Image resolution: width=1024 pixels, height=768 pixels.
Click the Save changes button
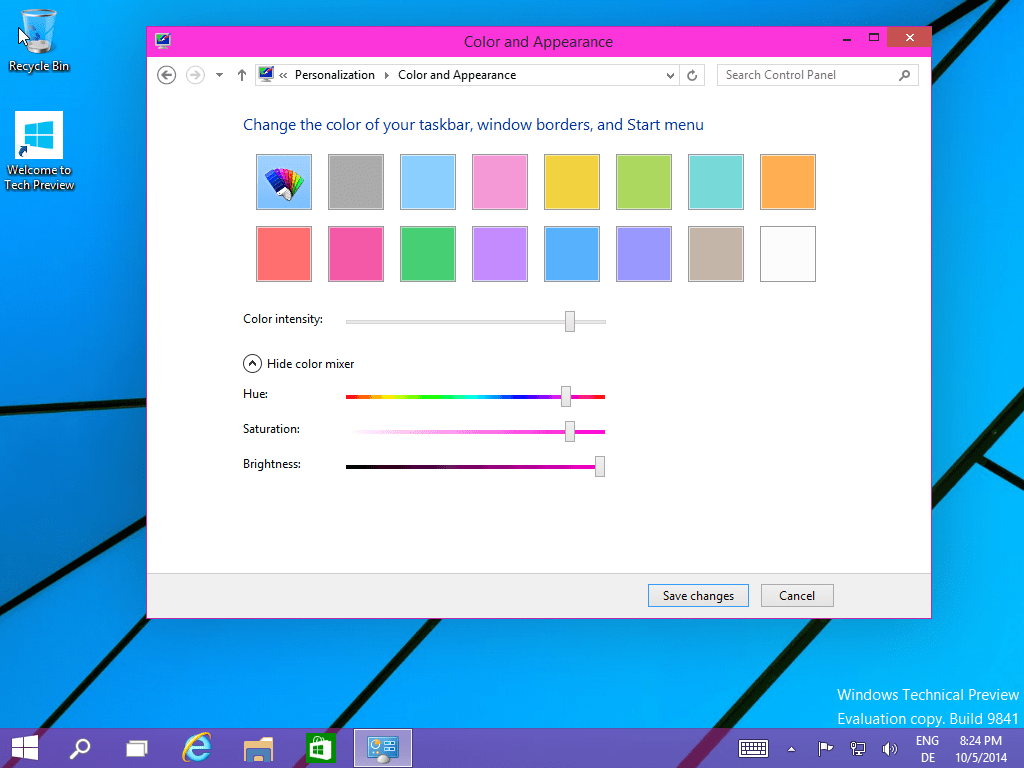tap(698, 596)
